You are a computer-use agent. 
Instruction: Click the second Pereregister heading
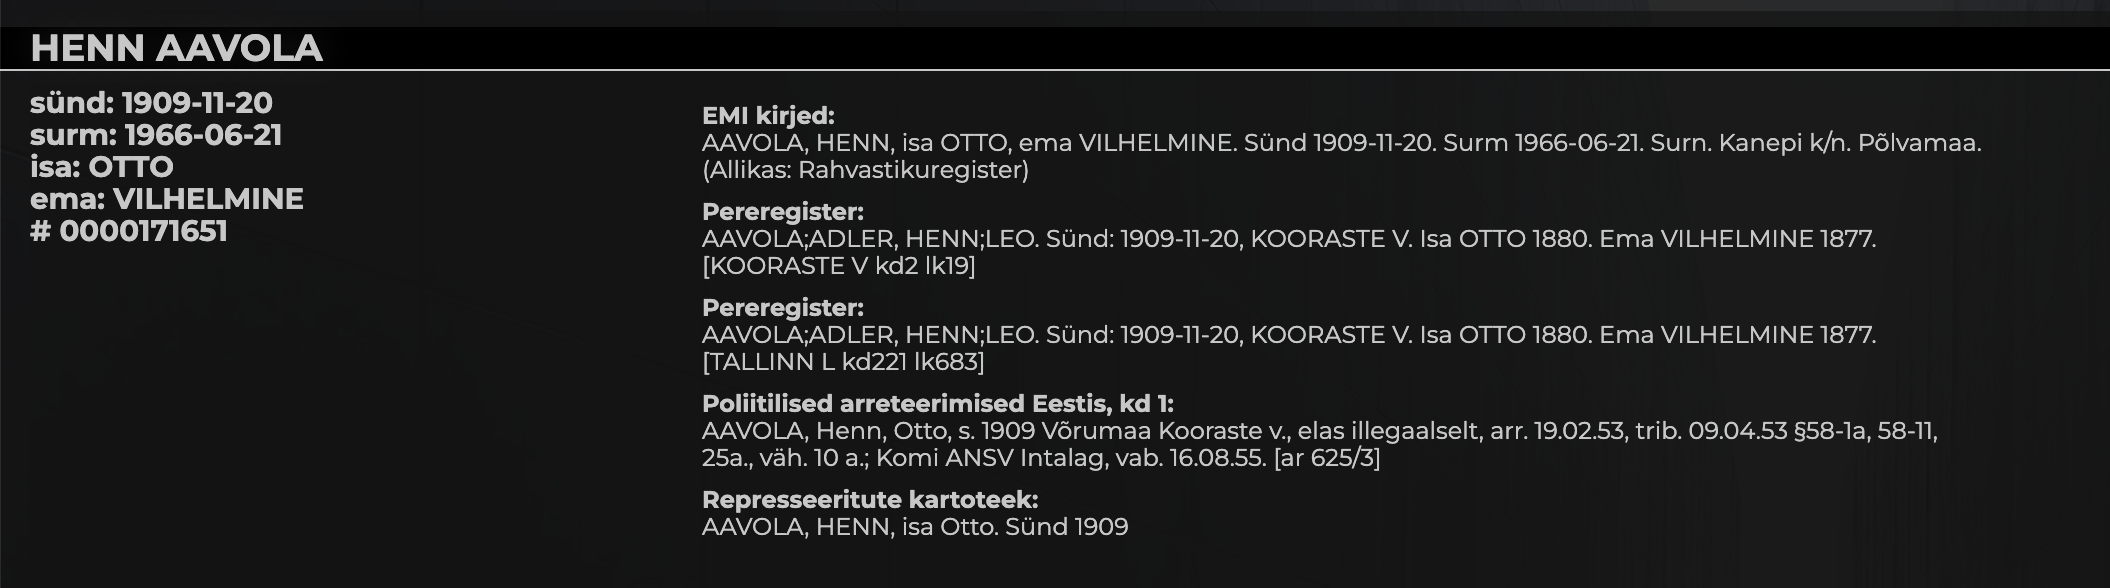782,308
